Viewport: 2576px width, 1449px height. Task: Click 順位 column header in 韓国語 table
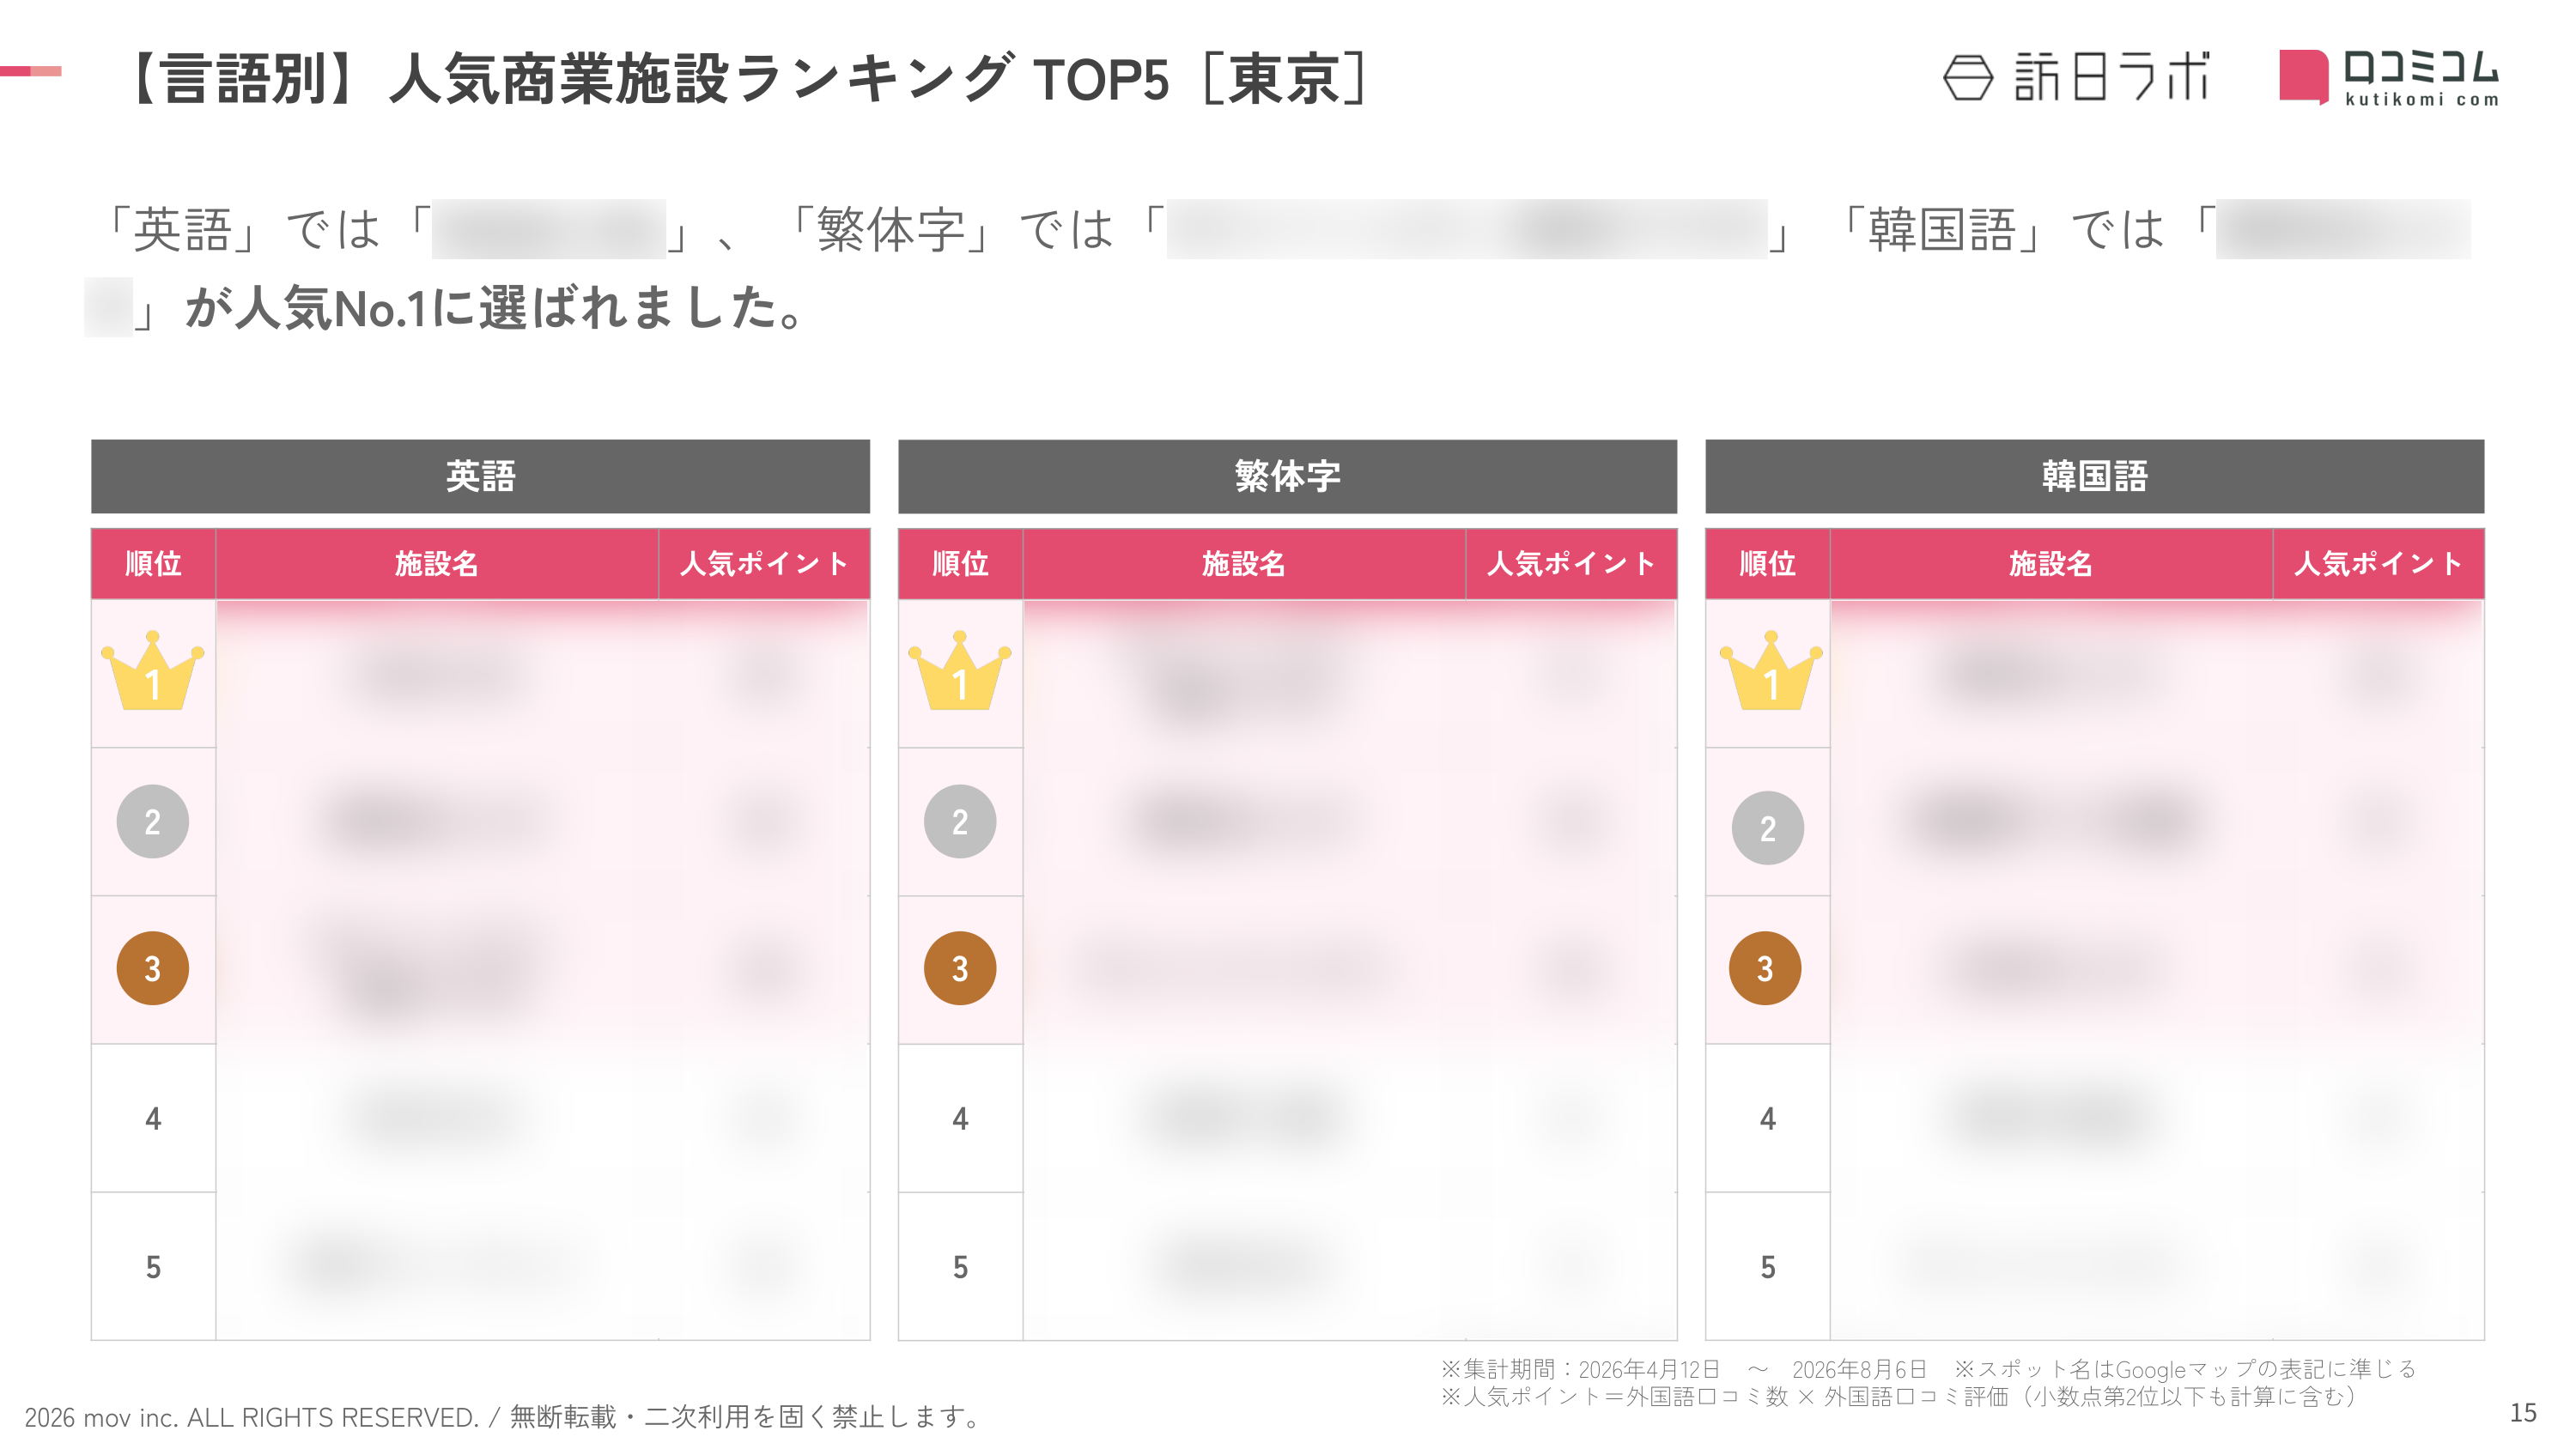(x=1767, y=564)
